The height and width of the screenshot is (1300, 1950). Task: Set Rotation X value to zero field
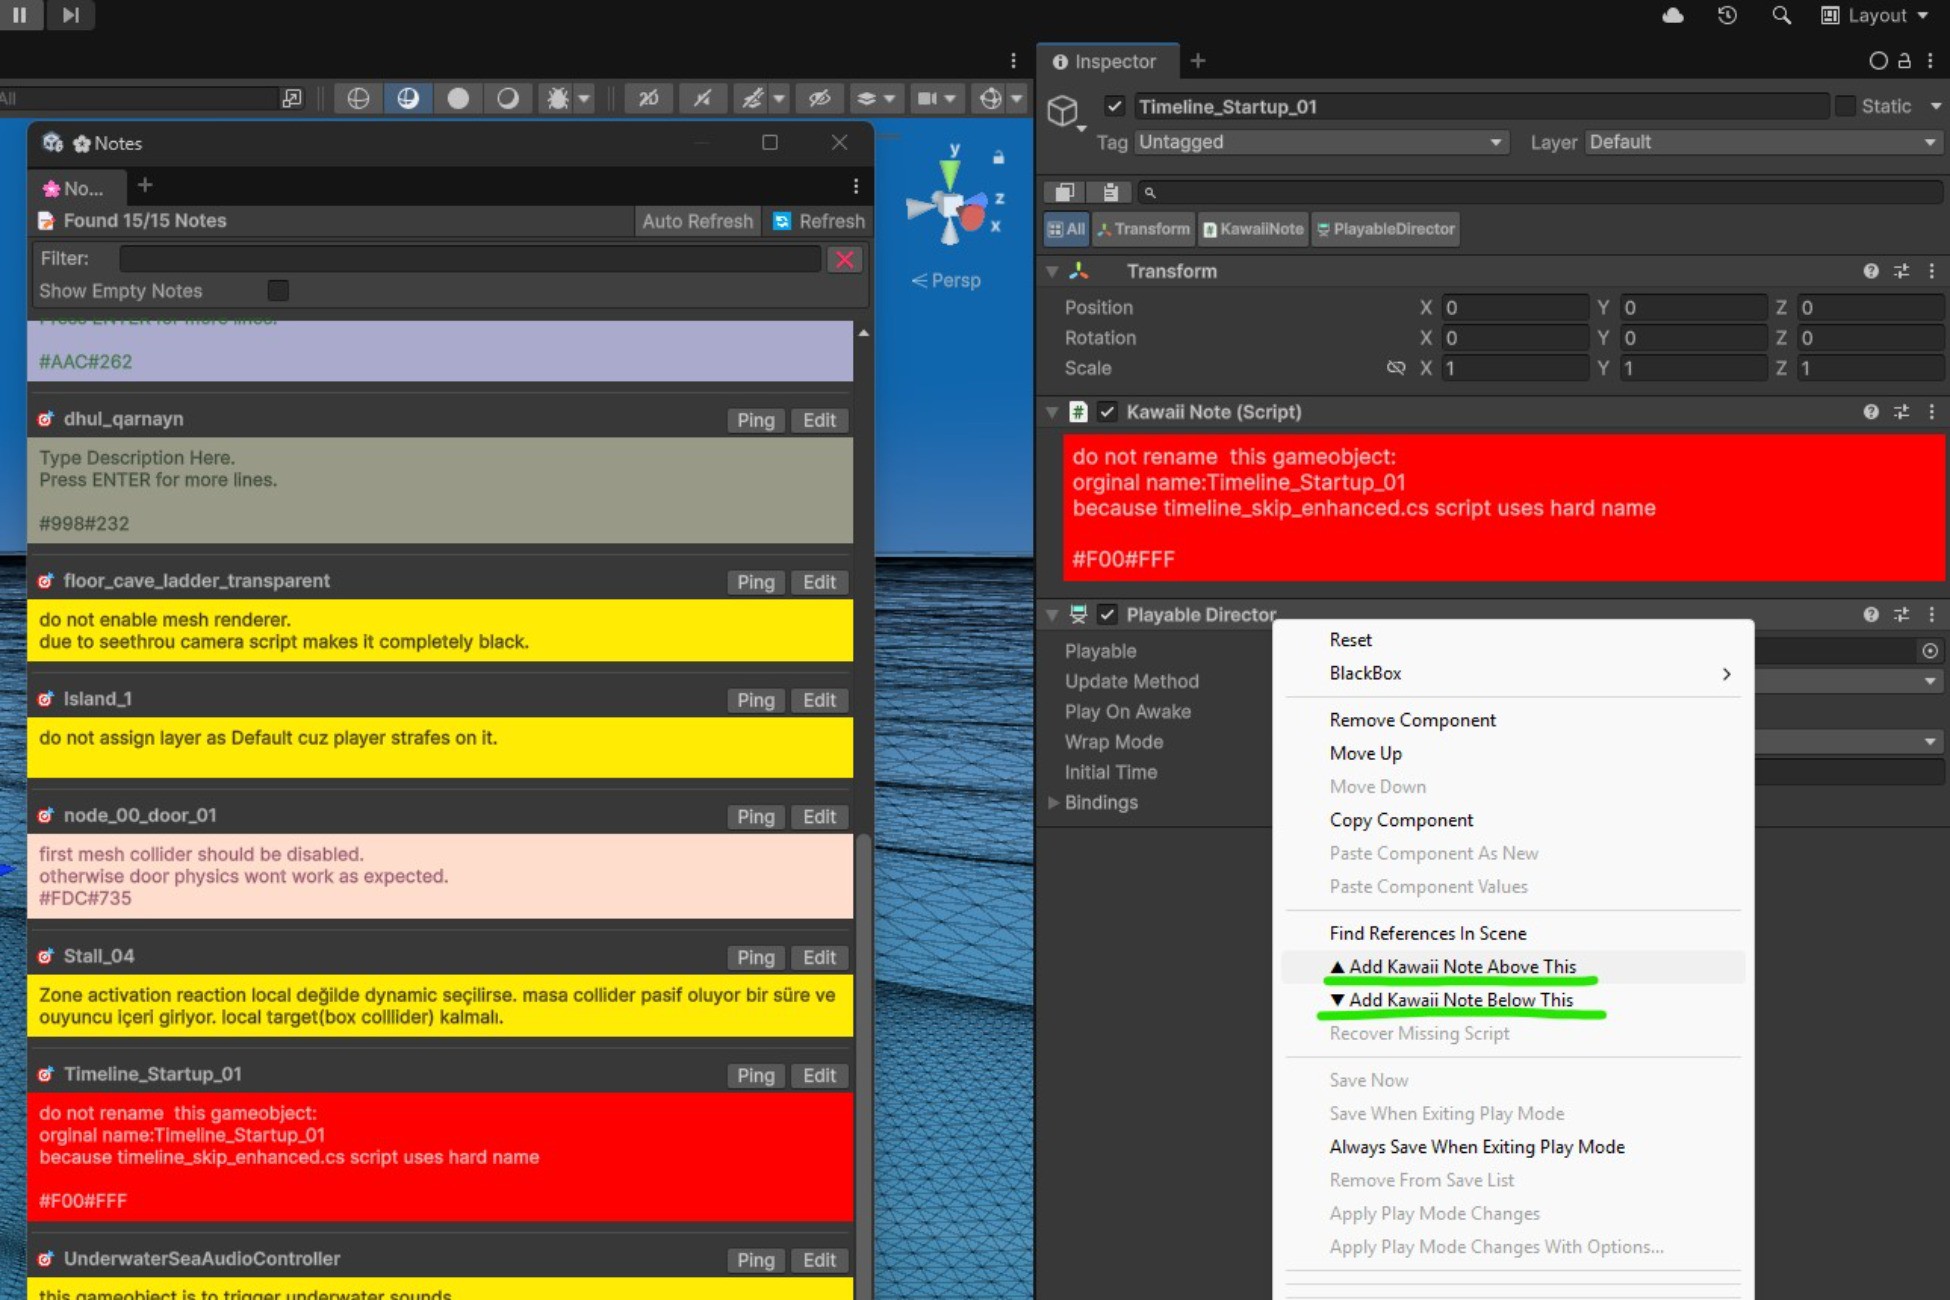[x=1515, y=338]
